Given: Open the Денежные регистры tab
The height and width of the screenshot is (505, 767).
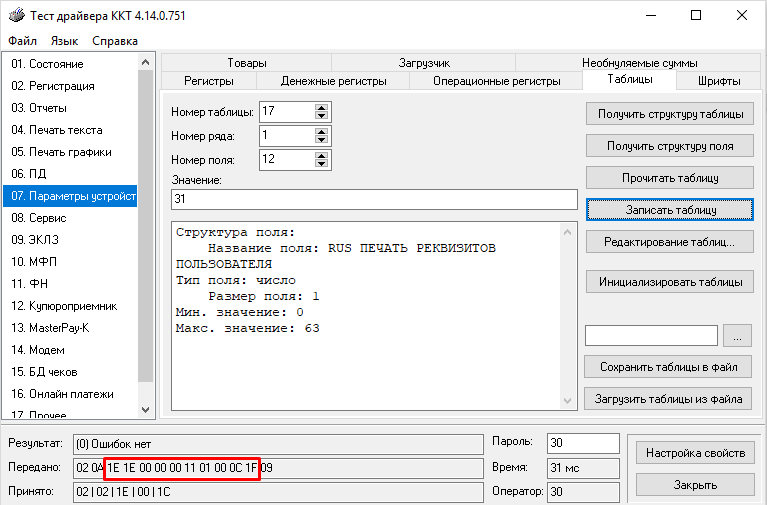Looking at the screenshot, I should (x=332, y=80).
